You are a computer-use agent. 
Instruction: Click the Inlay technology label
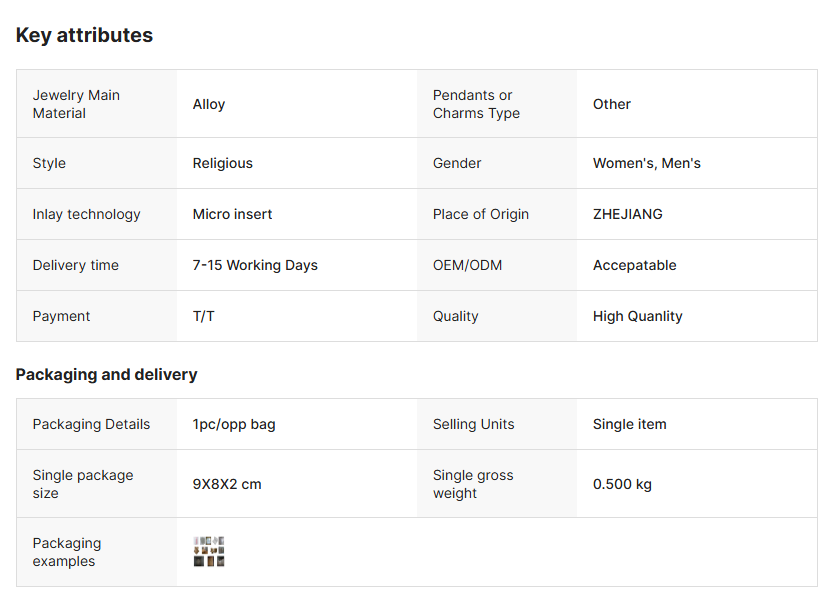86,214
